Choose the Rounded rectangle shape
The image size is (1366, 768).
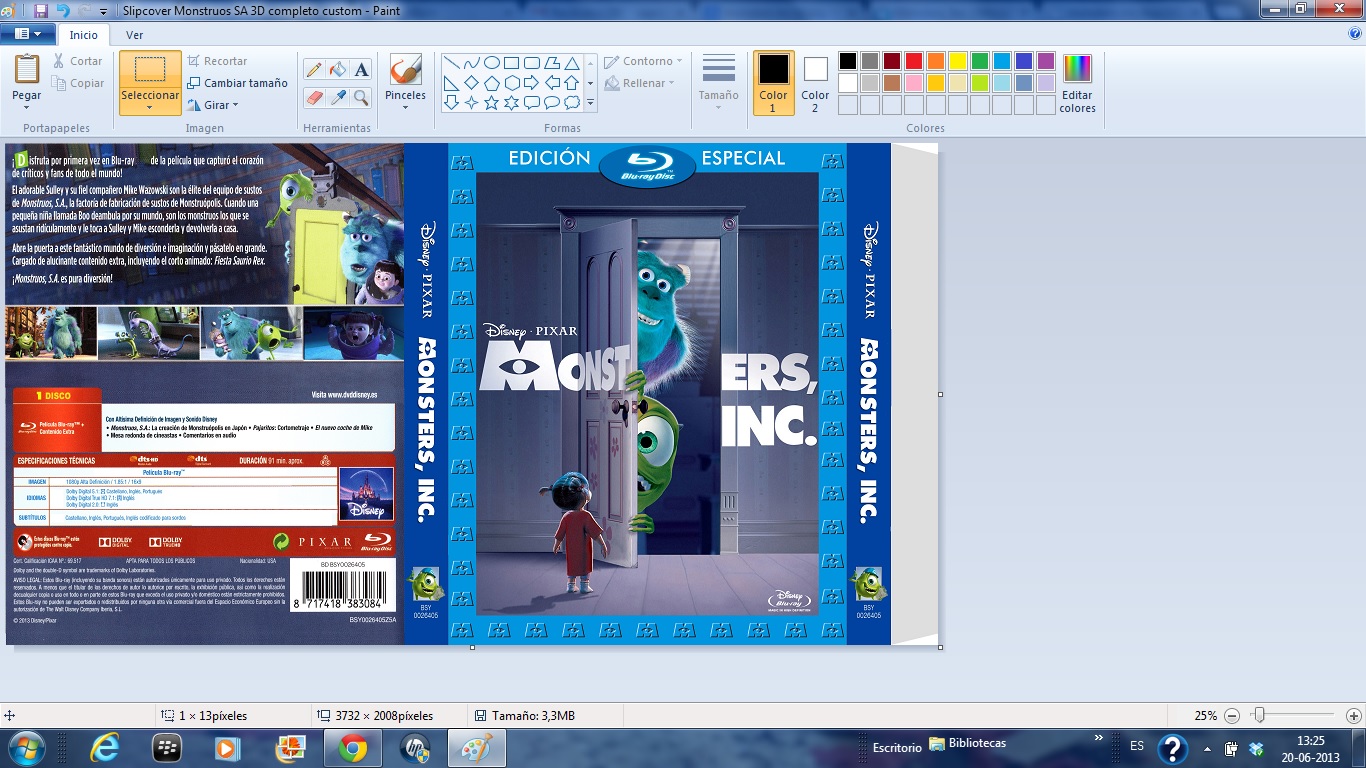(531, 63)
